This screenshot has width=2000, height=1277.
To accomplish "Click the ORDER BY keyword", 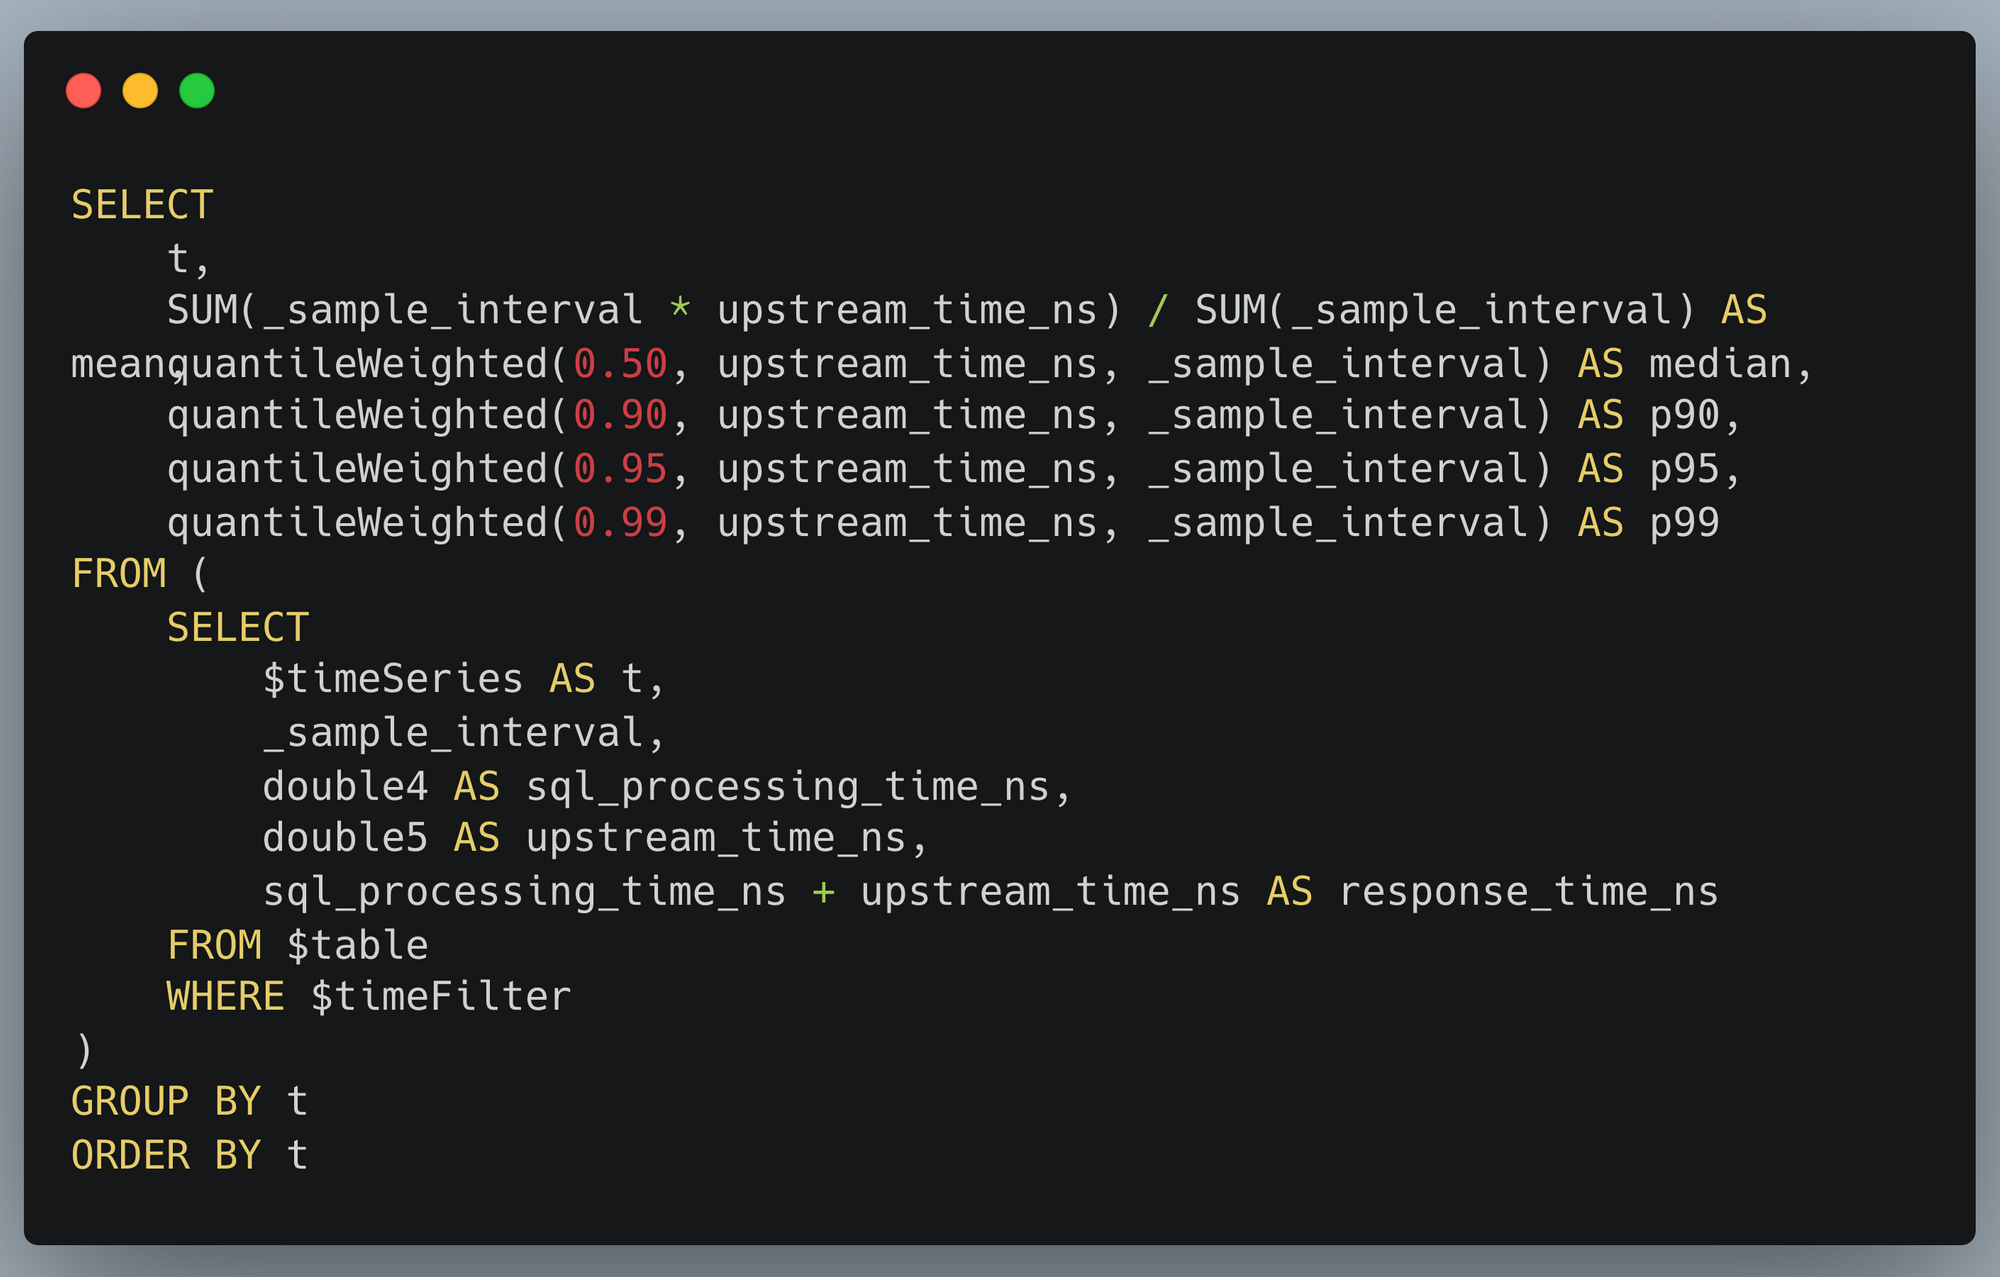I will coord(166,1156).
